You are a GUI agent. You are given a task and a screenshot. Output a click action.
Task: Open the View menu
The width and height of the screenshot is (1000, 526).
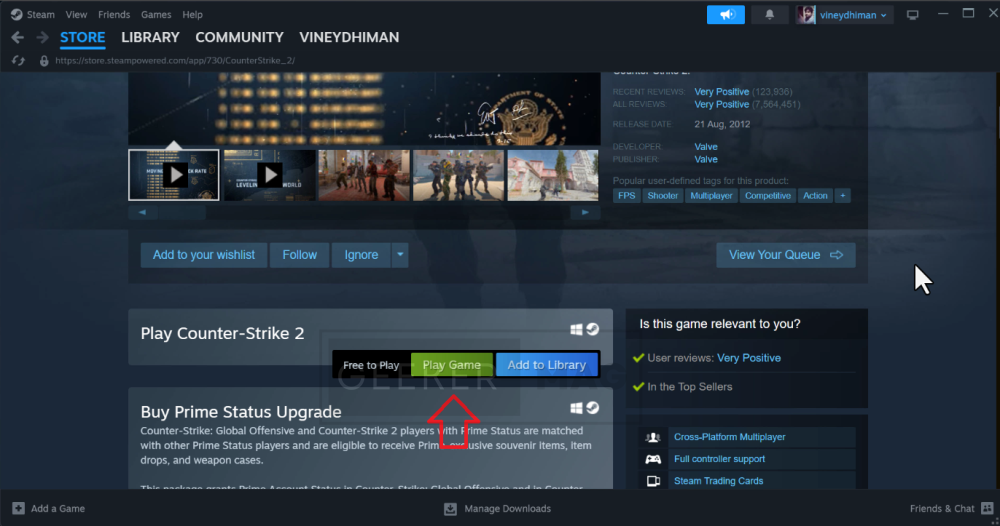click(76, 14)
